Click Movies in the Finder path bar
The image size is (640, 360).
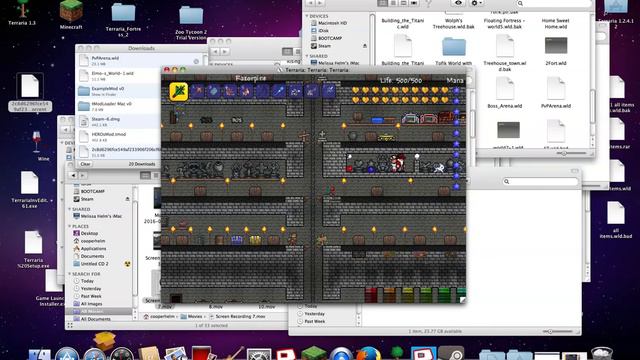click(191, 316)
